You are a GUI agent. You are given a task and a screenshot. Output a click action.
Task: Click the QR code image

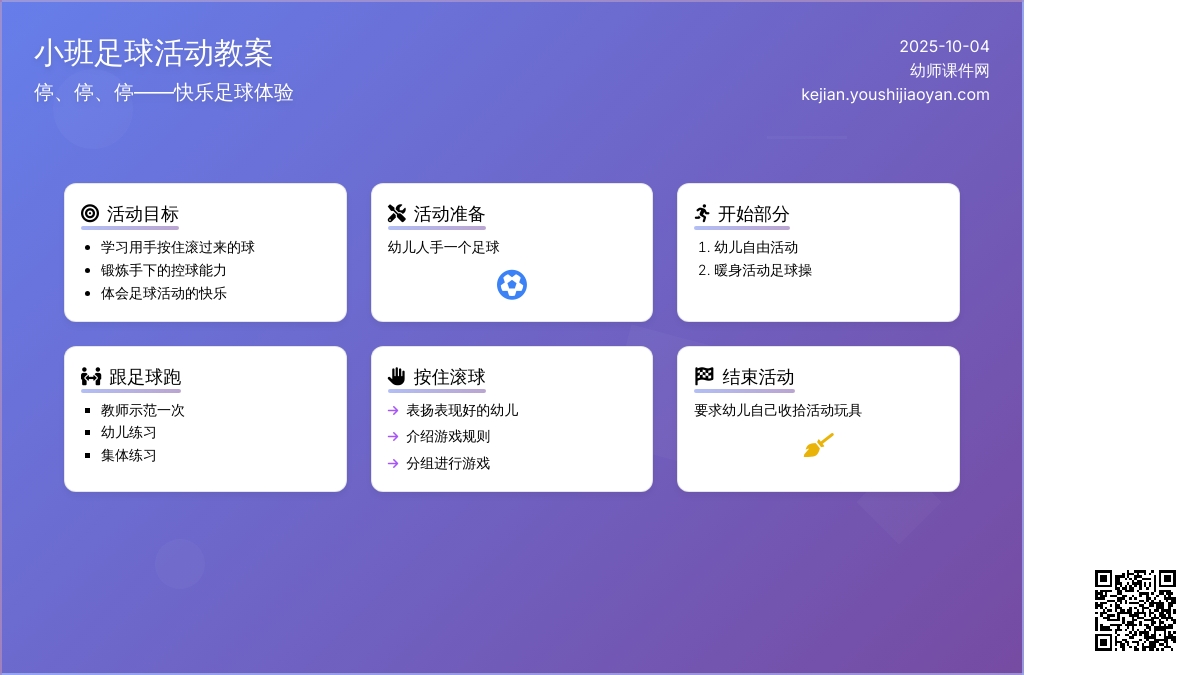(x=1135, y=610)
